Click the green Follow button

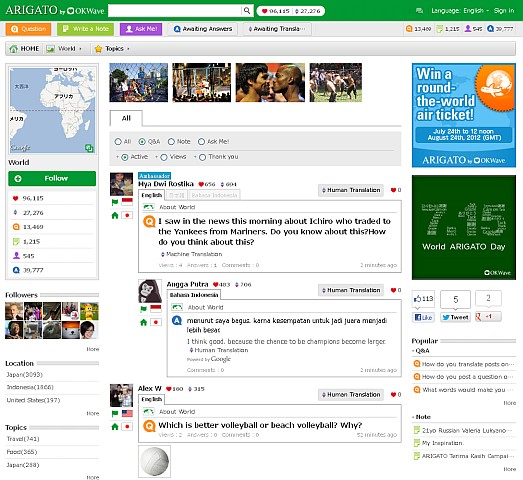[x=52, y=178]
